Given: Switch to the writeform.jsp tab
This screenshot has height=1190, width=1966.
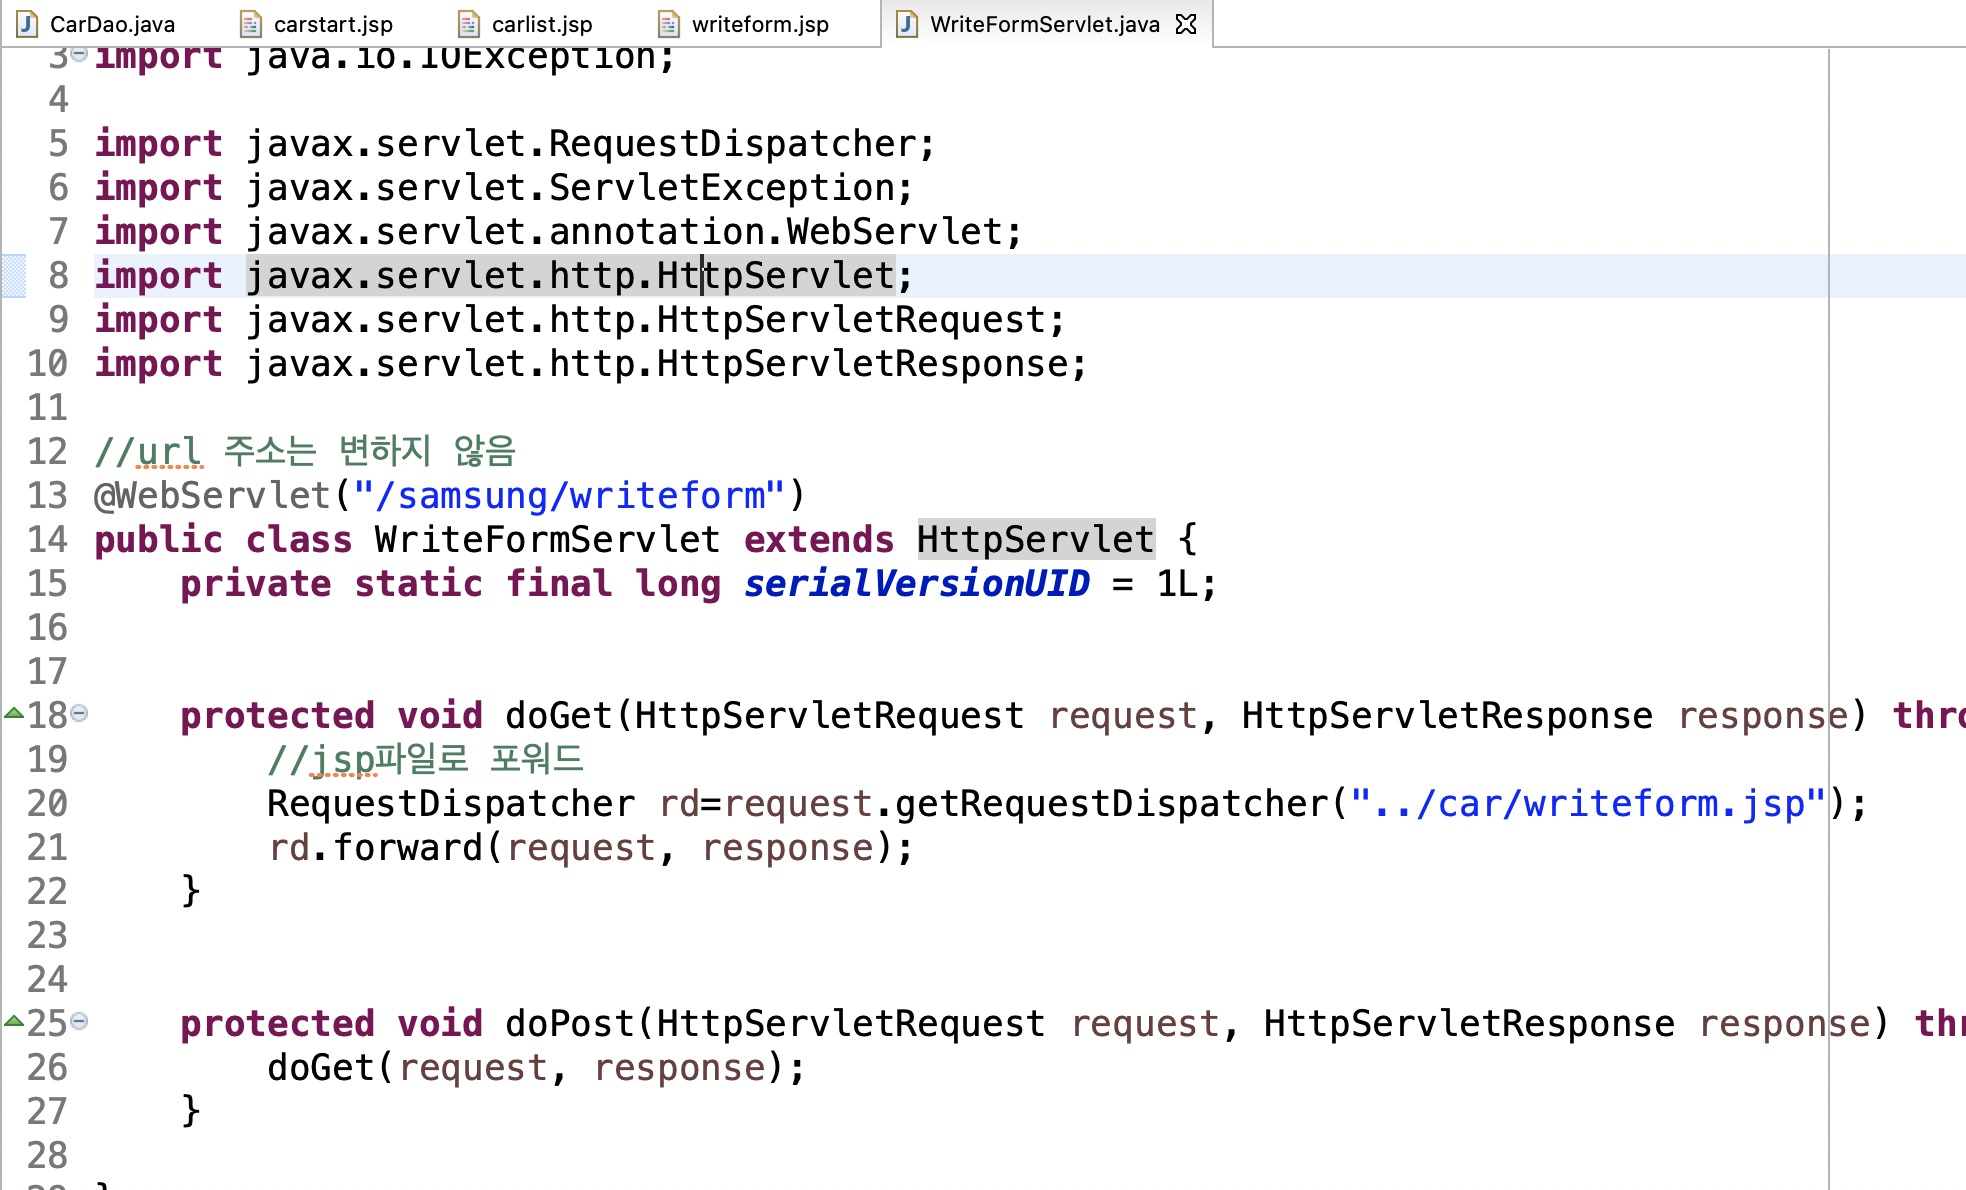Looking at the screenshot, I should pos(759,24).
